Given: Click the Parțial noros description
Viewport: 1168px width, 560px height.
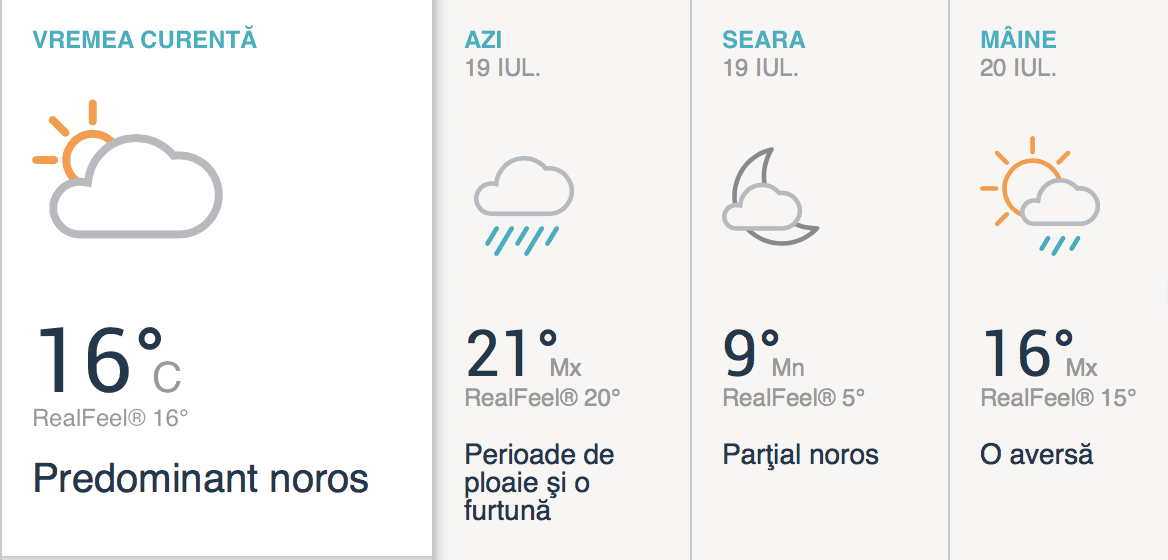Looking at the screenshot, I should [x=800, y=455].
